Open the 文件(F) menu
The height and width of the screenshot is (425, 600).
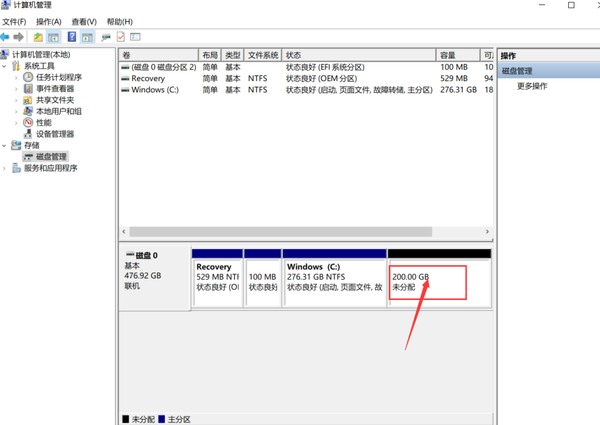14,21
